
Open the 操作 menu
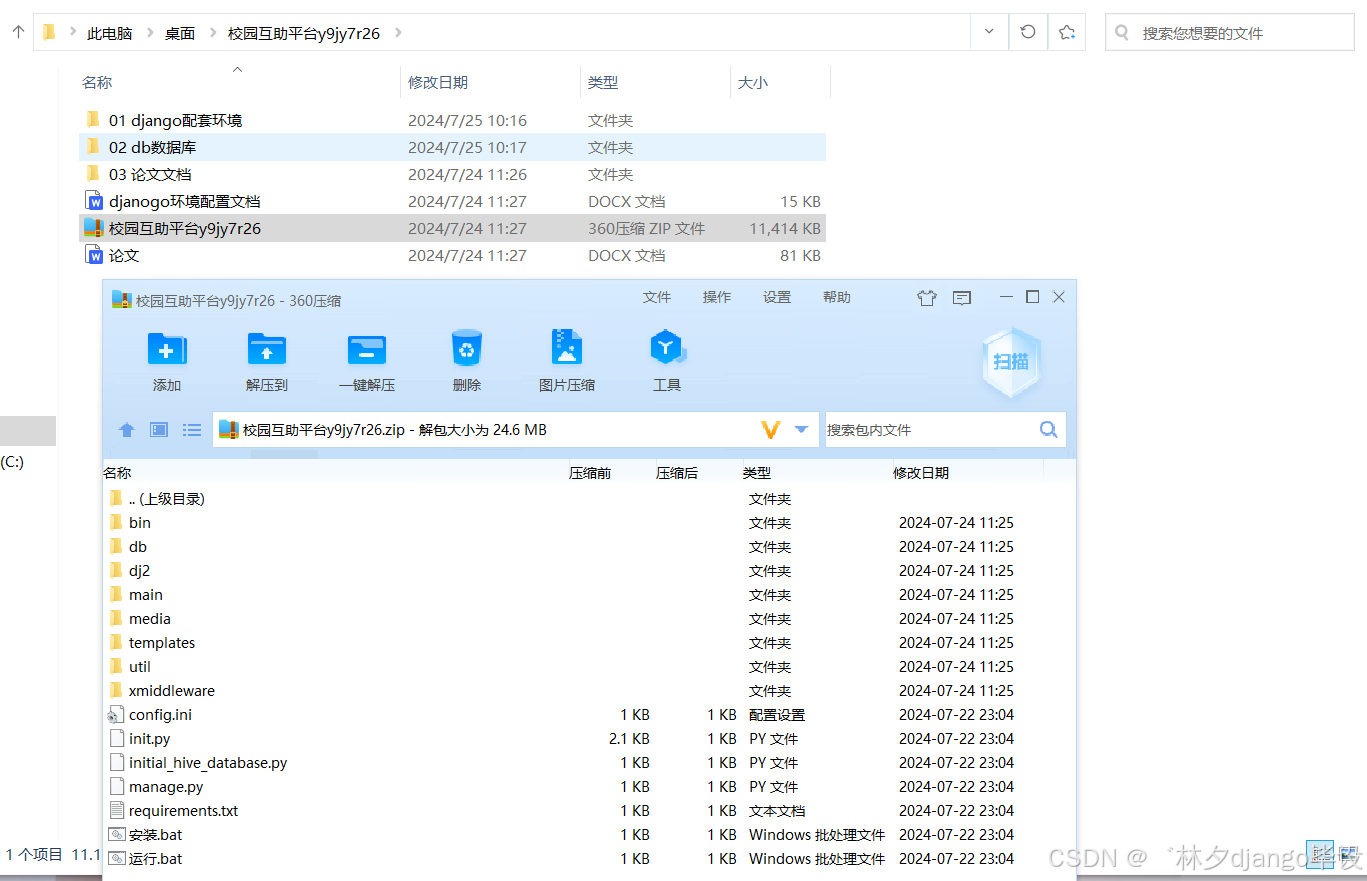point(716,297)
